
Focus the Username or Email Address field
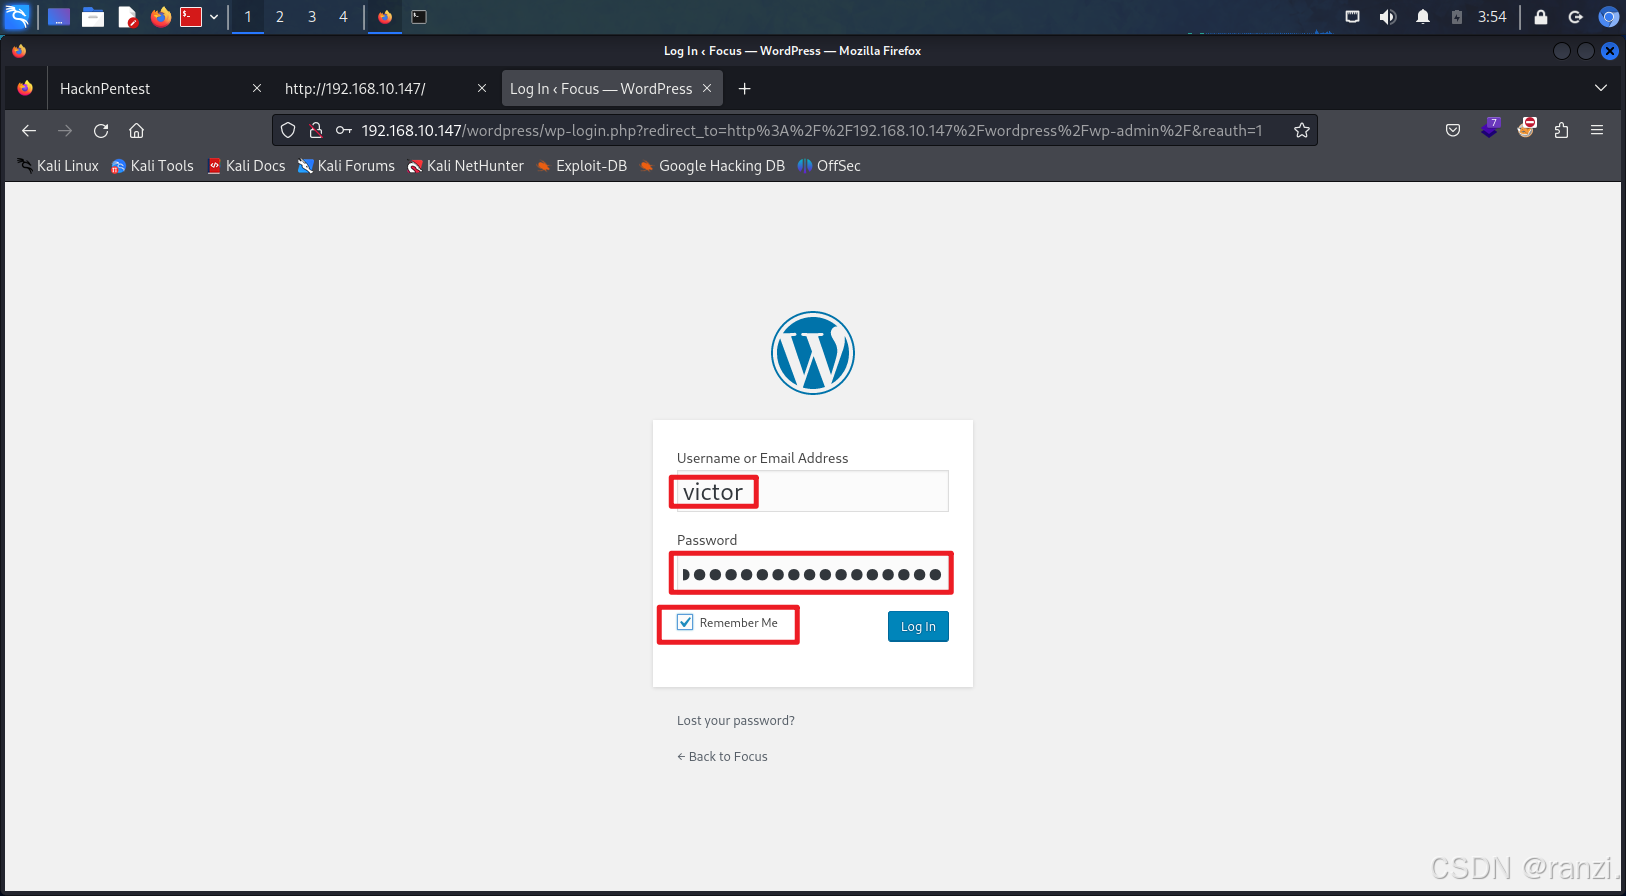813,491
